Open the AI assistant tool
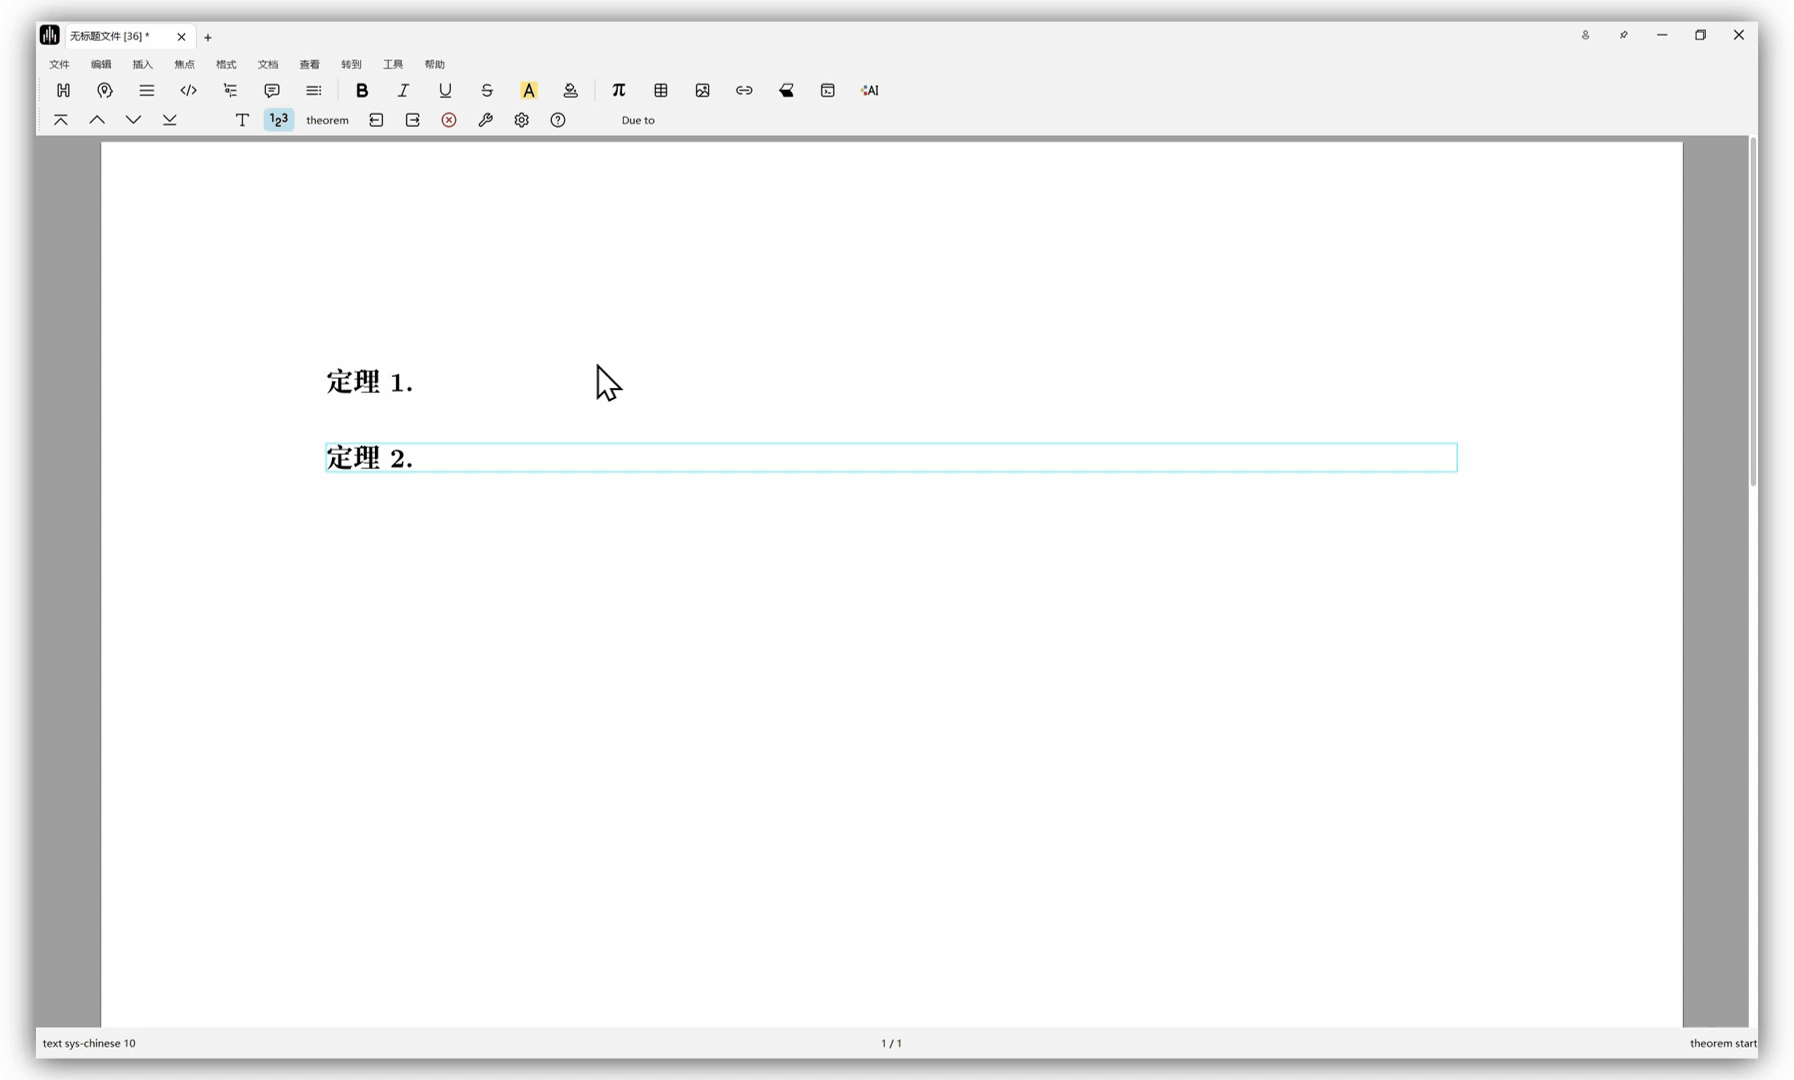 pos(869,90)
